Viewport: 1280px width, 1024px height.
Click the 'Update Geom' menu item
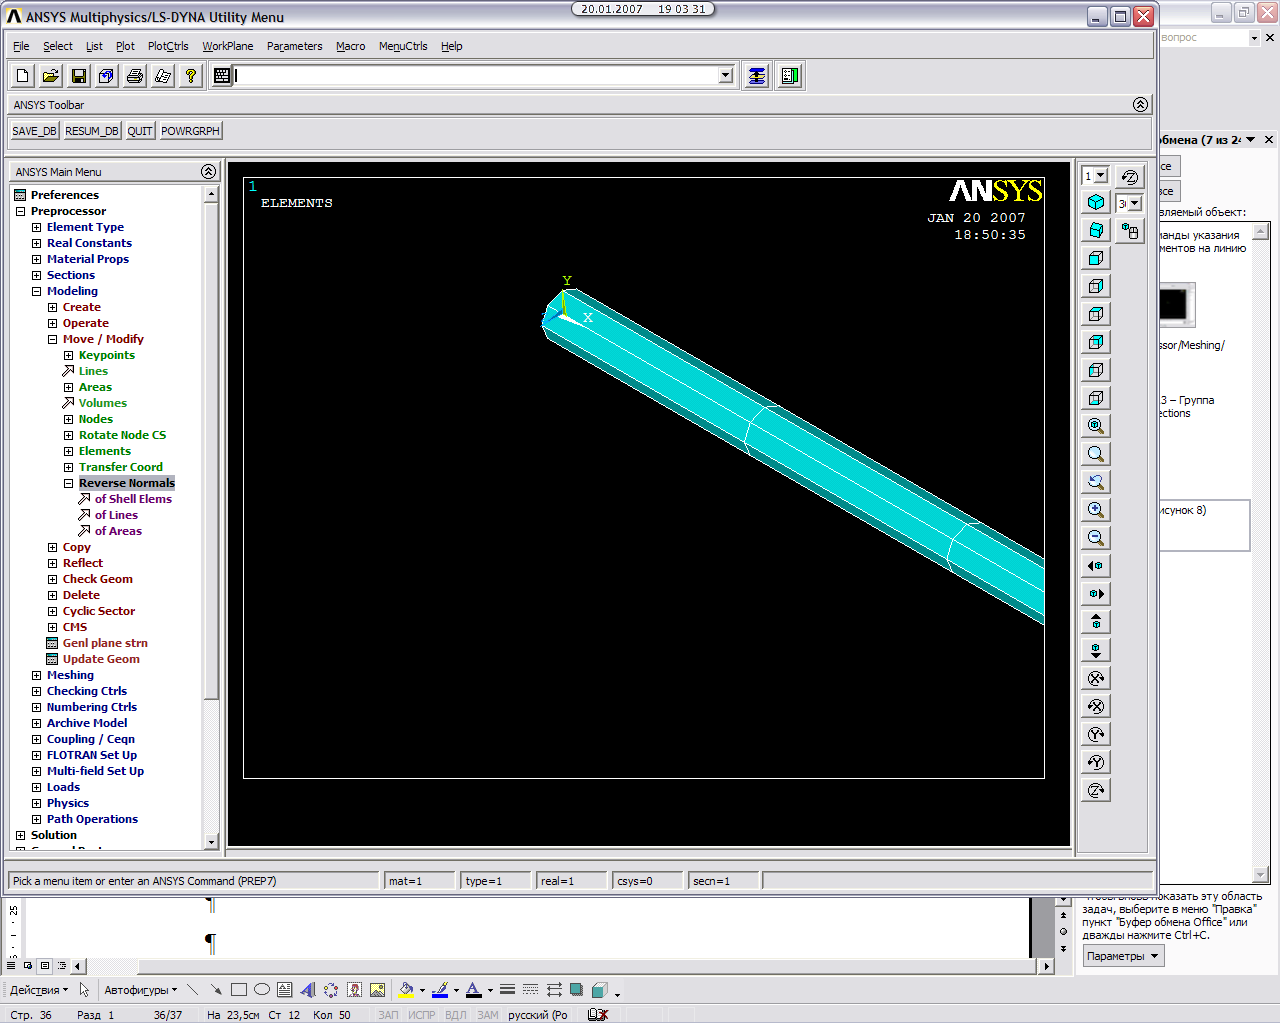(101, 659)
